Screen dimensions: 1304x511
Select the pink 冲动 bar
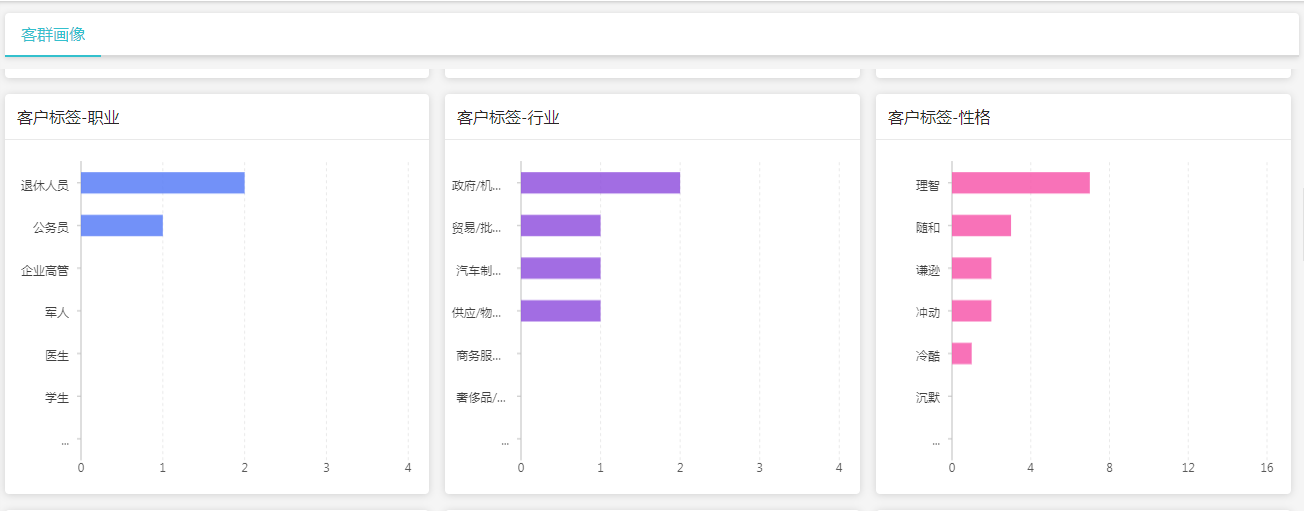coord(971,311)
